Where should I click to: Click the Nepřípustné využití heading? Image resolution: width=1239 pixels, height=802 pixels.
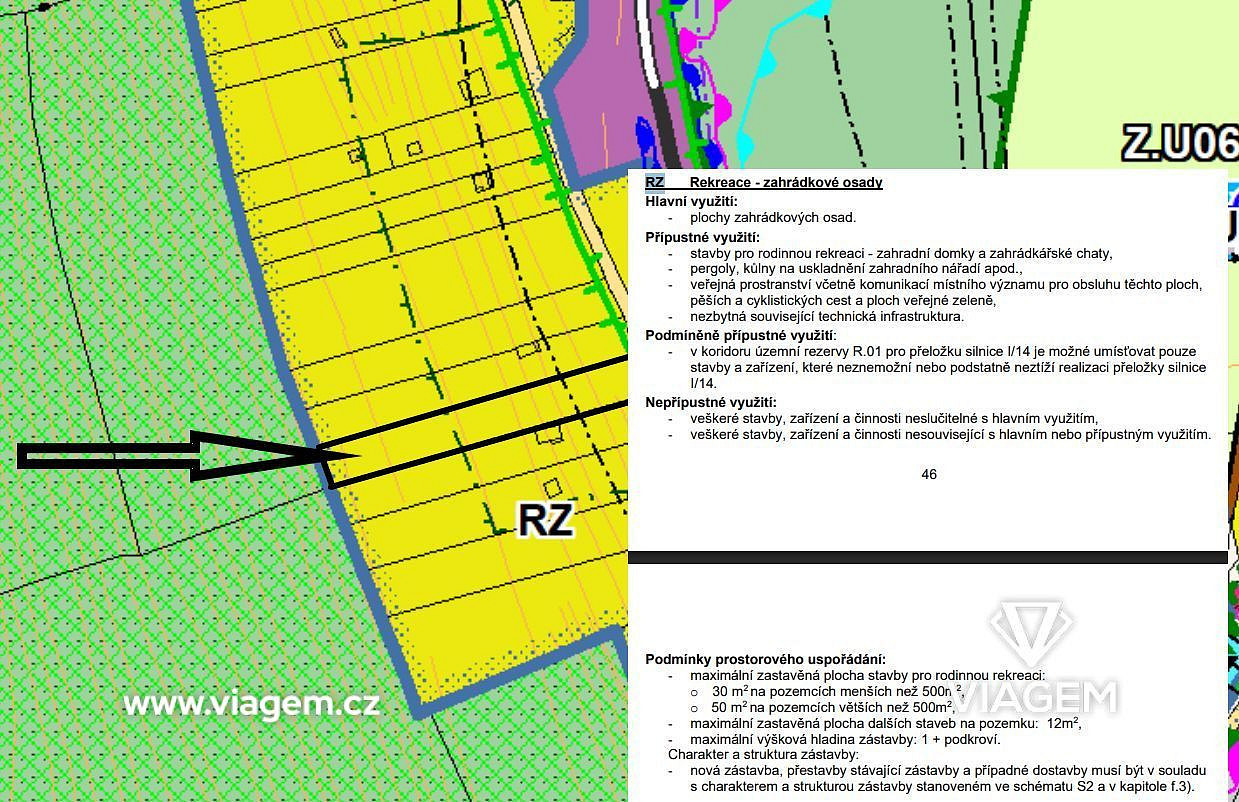coord(711,402)
